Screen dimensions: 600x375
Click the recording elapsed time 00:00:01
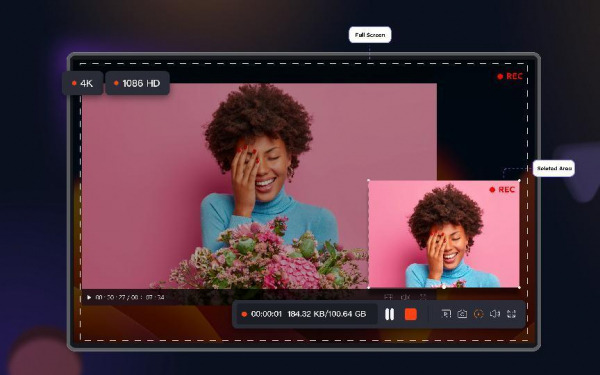pyautogui.click(x=266, y=314)
